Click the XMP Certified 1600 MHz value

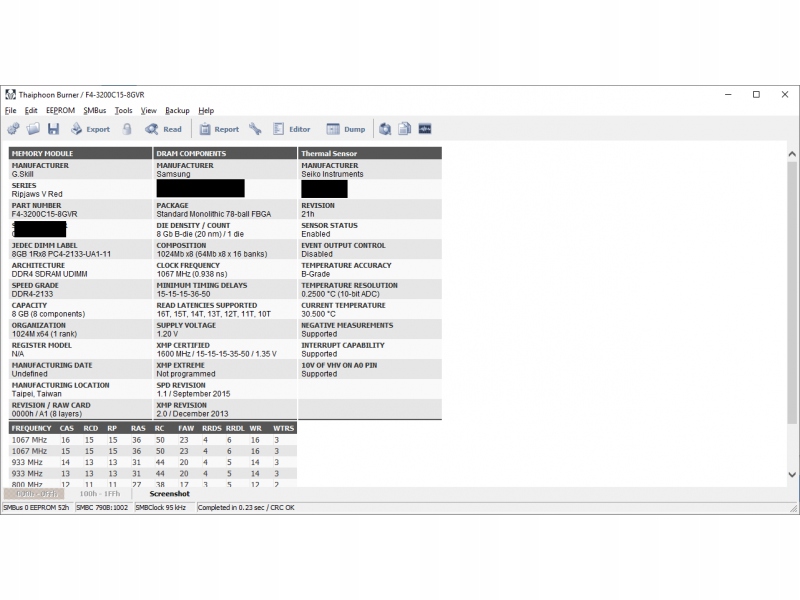click(216, 354)
